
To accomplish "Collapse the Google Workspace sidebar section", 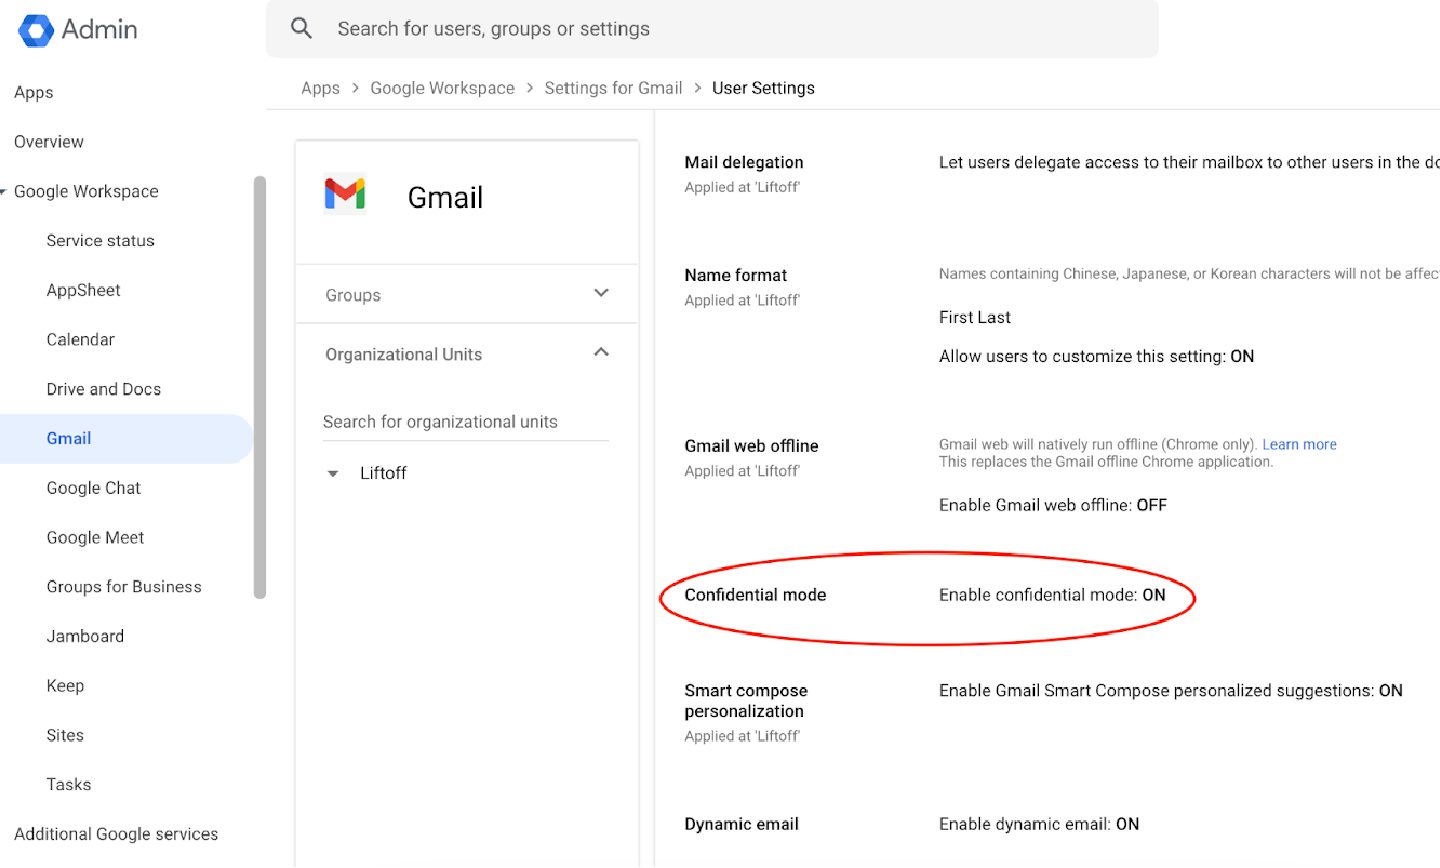I will tap(4, 191).
